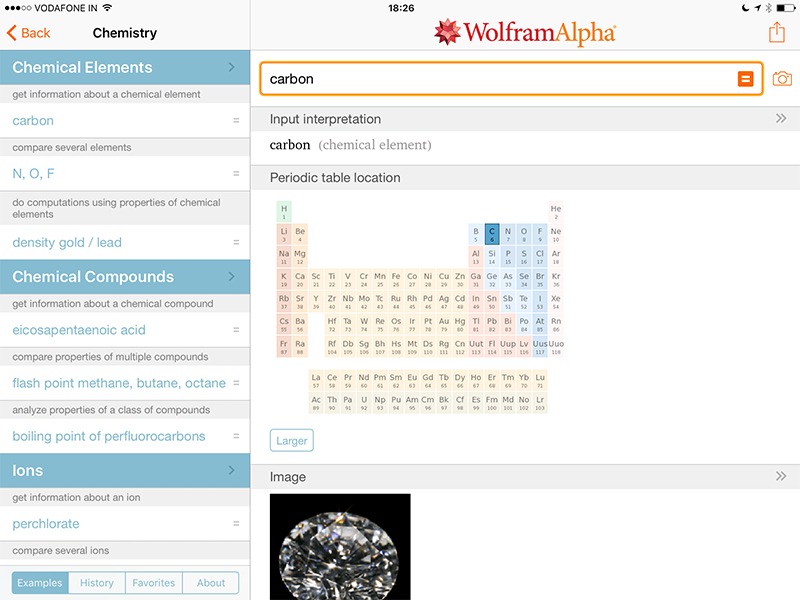
Task: Tap the diamond image thumbnail
Action: click(340, 547)
